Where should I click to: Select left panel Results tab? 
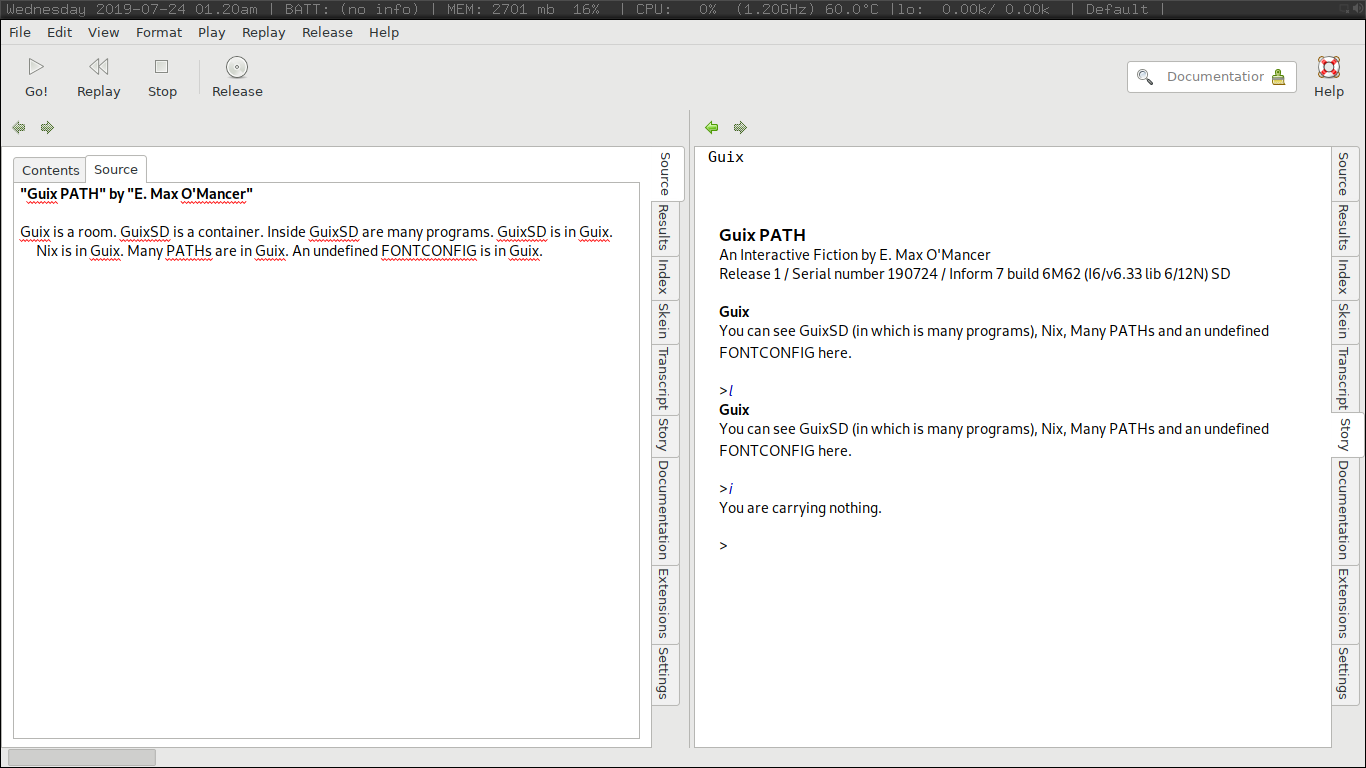(665, 227)
